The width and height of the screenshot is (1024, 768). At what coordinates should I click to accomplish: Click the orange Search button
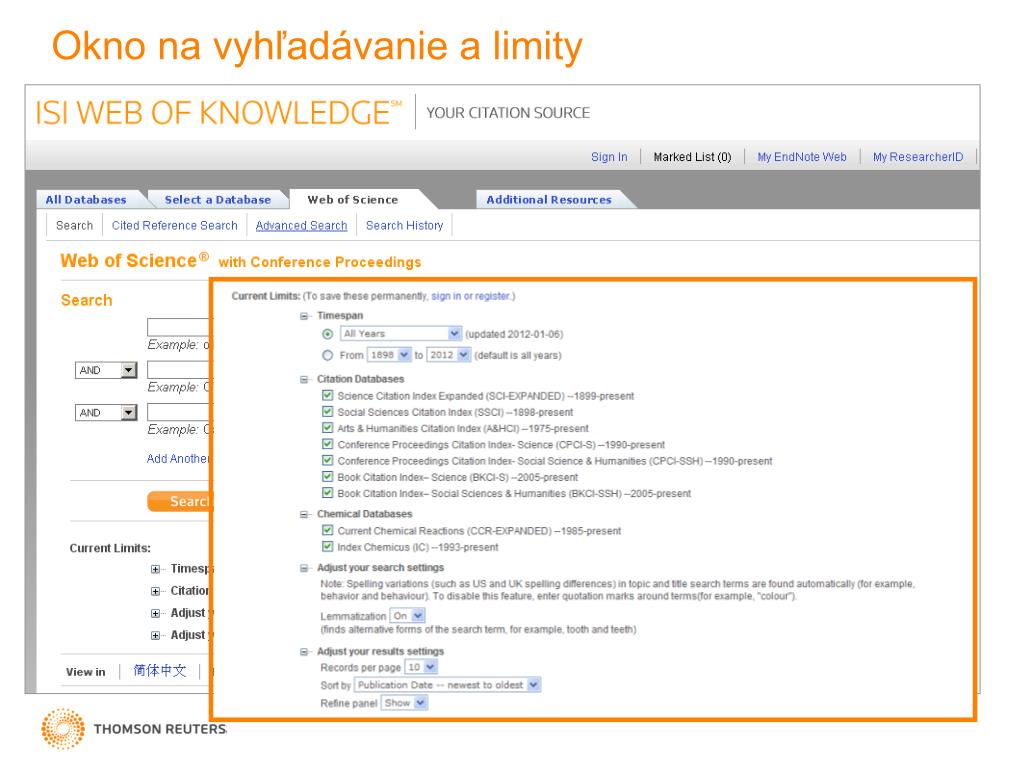pos(179,501)
